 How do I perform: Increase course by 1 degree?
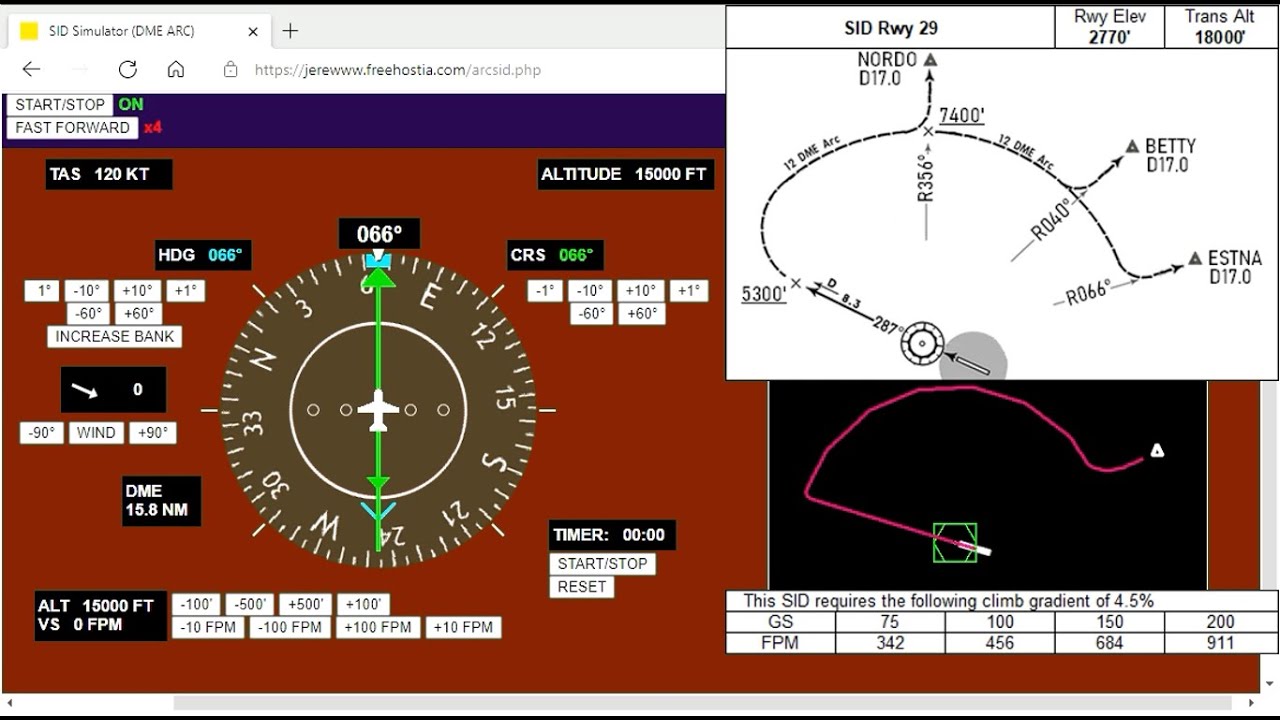689,291
